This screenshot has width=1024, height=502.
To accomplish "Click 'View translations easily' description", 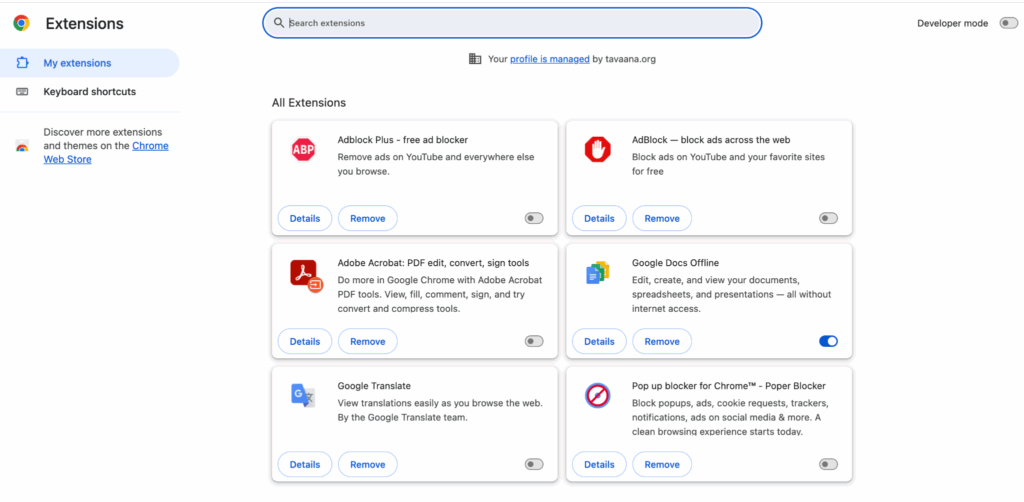I will pyautogui.click(x=440, y=410).
